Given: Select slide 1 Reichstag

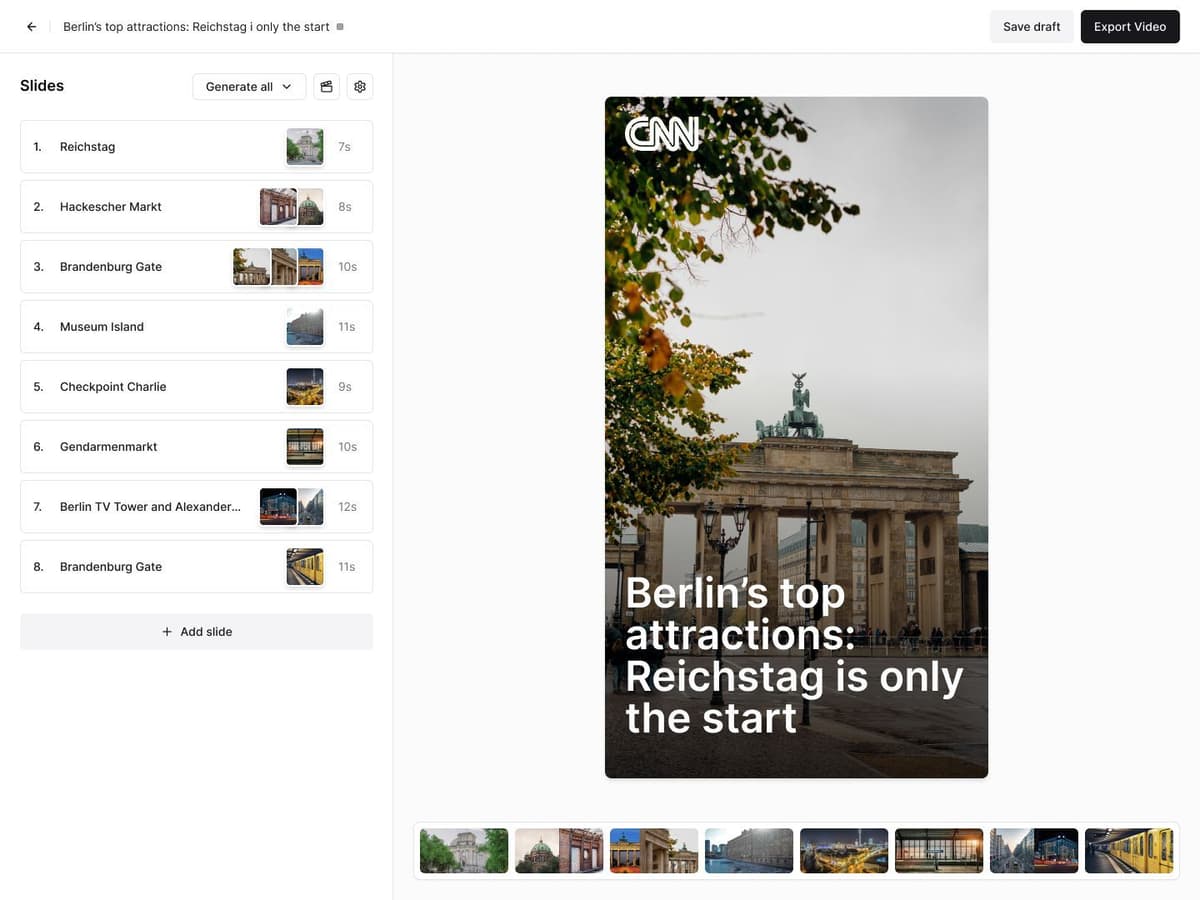Looking at the screenshot, I should tap(196, 147).
